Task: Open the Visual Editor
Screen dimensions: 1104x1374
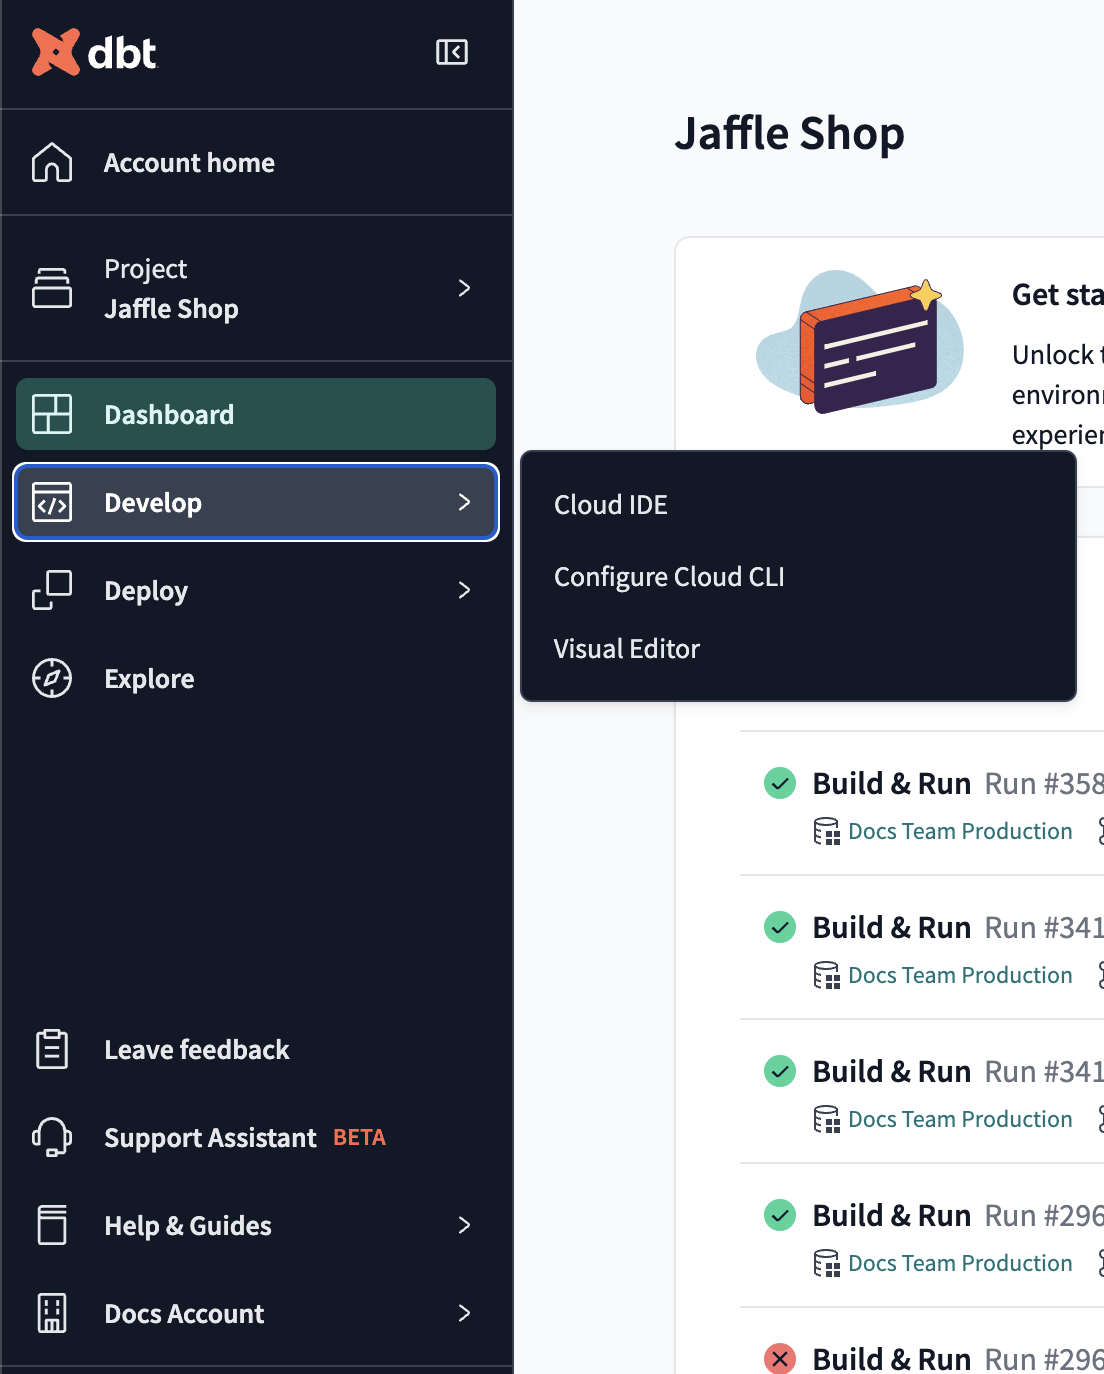Action: [x=627, y=648]
